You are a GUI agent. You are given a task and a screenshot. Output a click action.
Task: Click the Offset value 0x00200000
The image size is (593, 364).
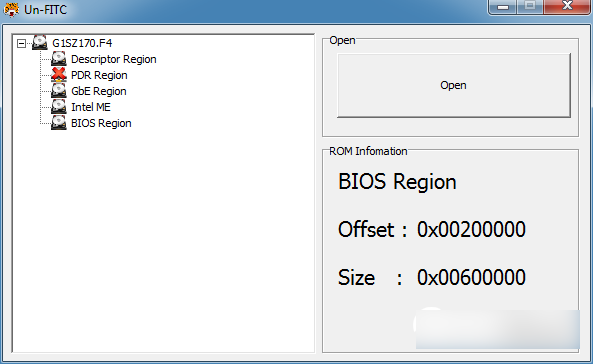click(x=471, y=229)
